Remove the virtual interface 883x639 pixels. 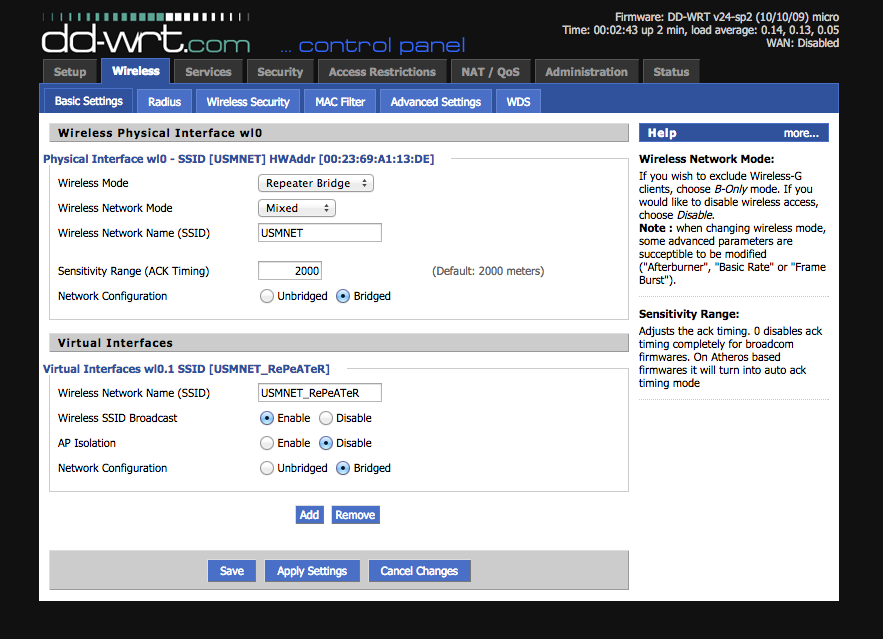[355, 515]
